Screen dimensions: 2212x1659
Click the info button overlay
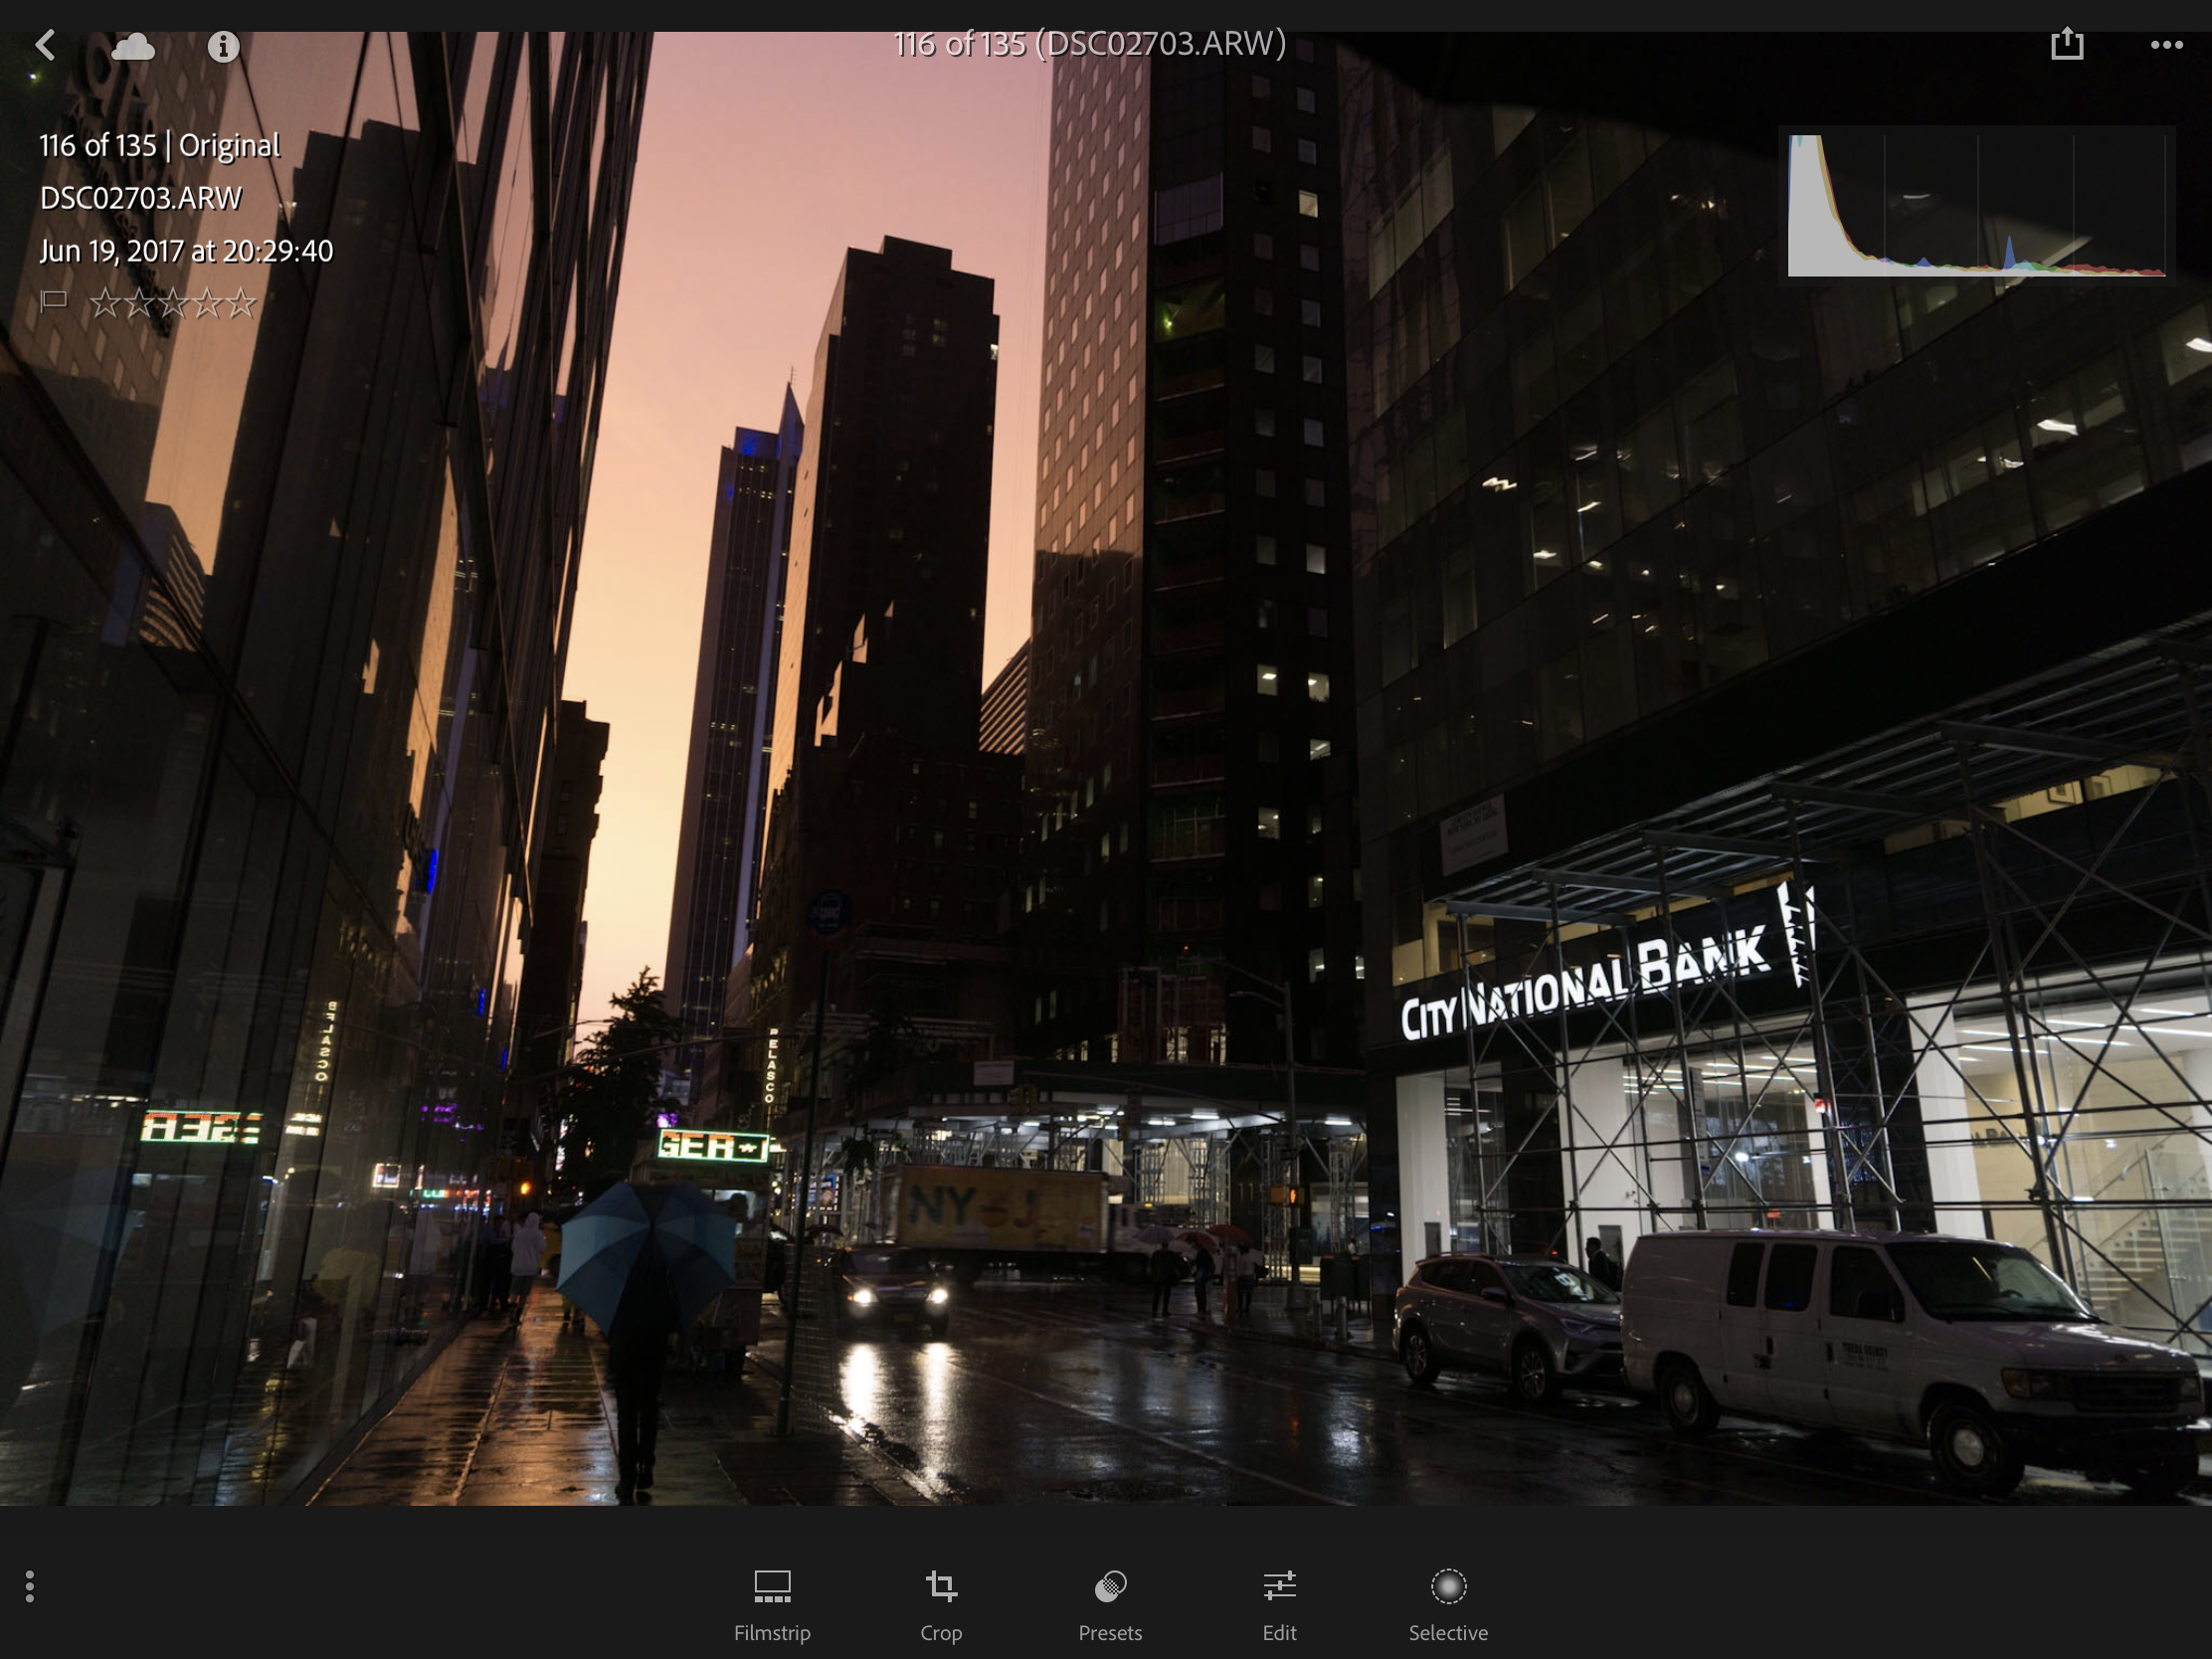(223, 46)
